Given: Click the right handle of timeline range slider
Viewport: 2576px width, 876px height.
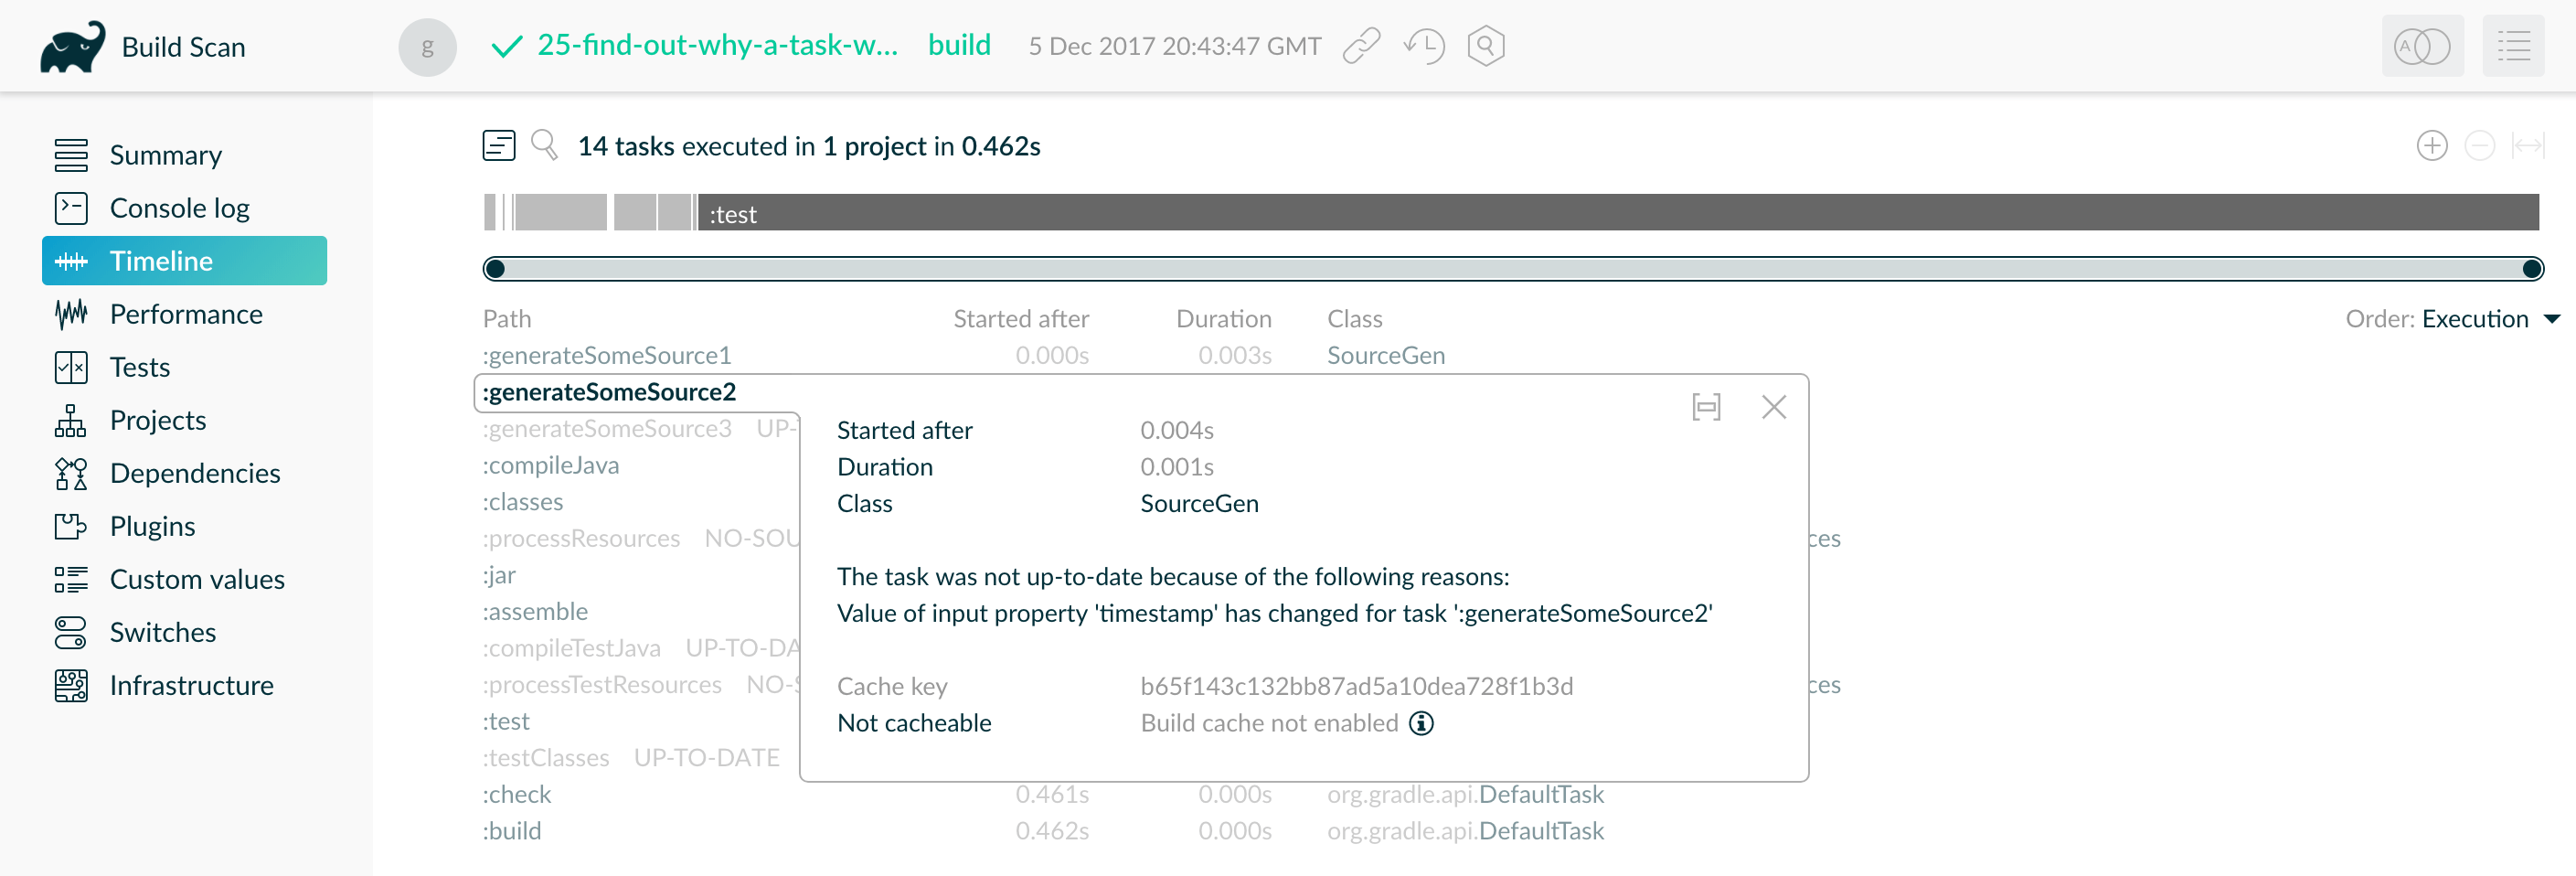Looking at the screenshot, I should [2532, 268].
